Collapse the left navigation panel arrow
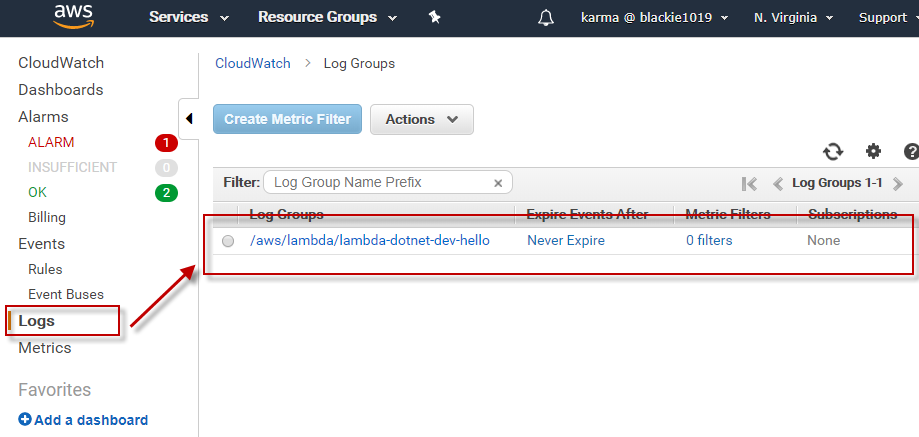Screen dimensions: 919x437 189,119
